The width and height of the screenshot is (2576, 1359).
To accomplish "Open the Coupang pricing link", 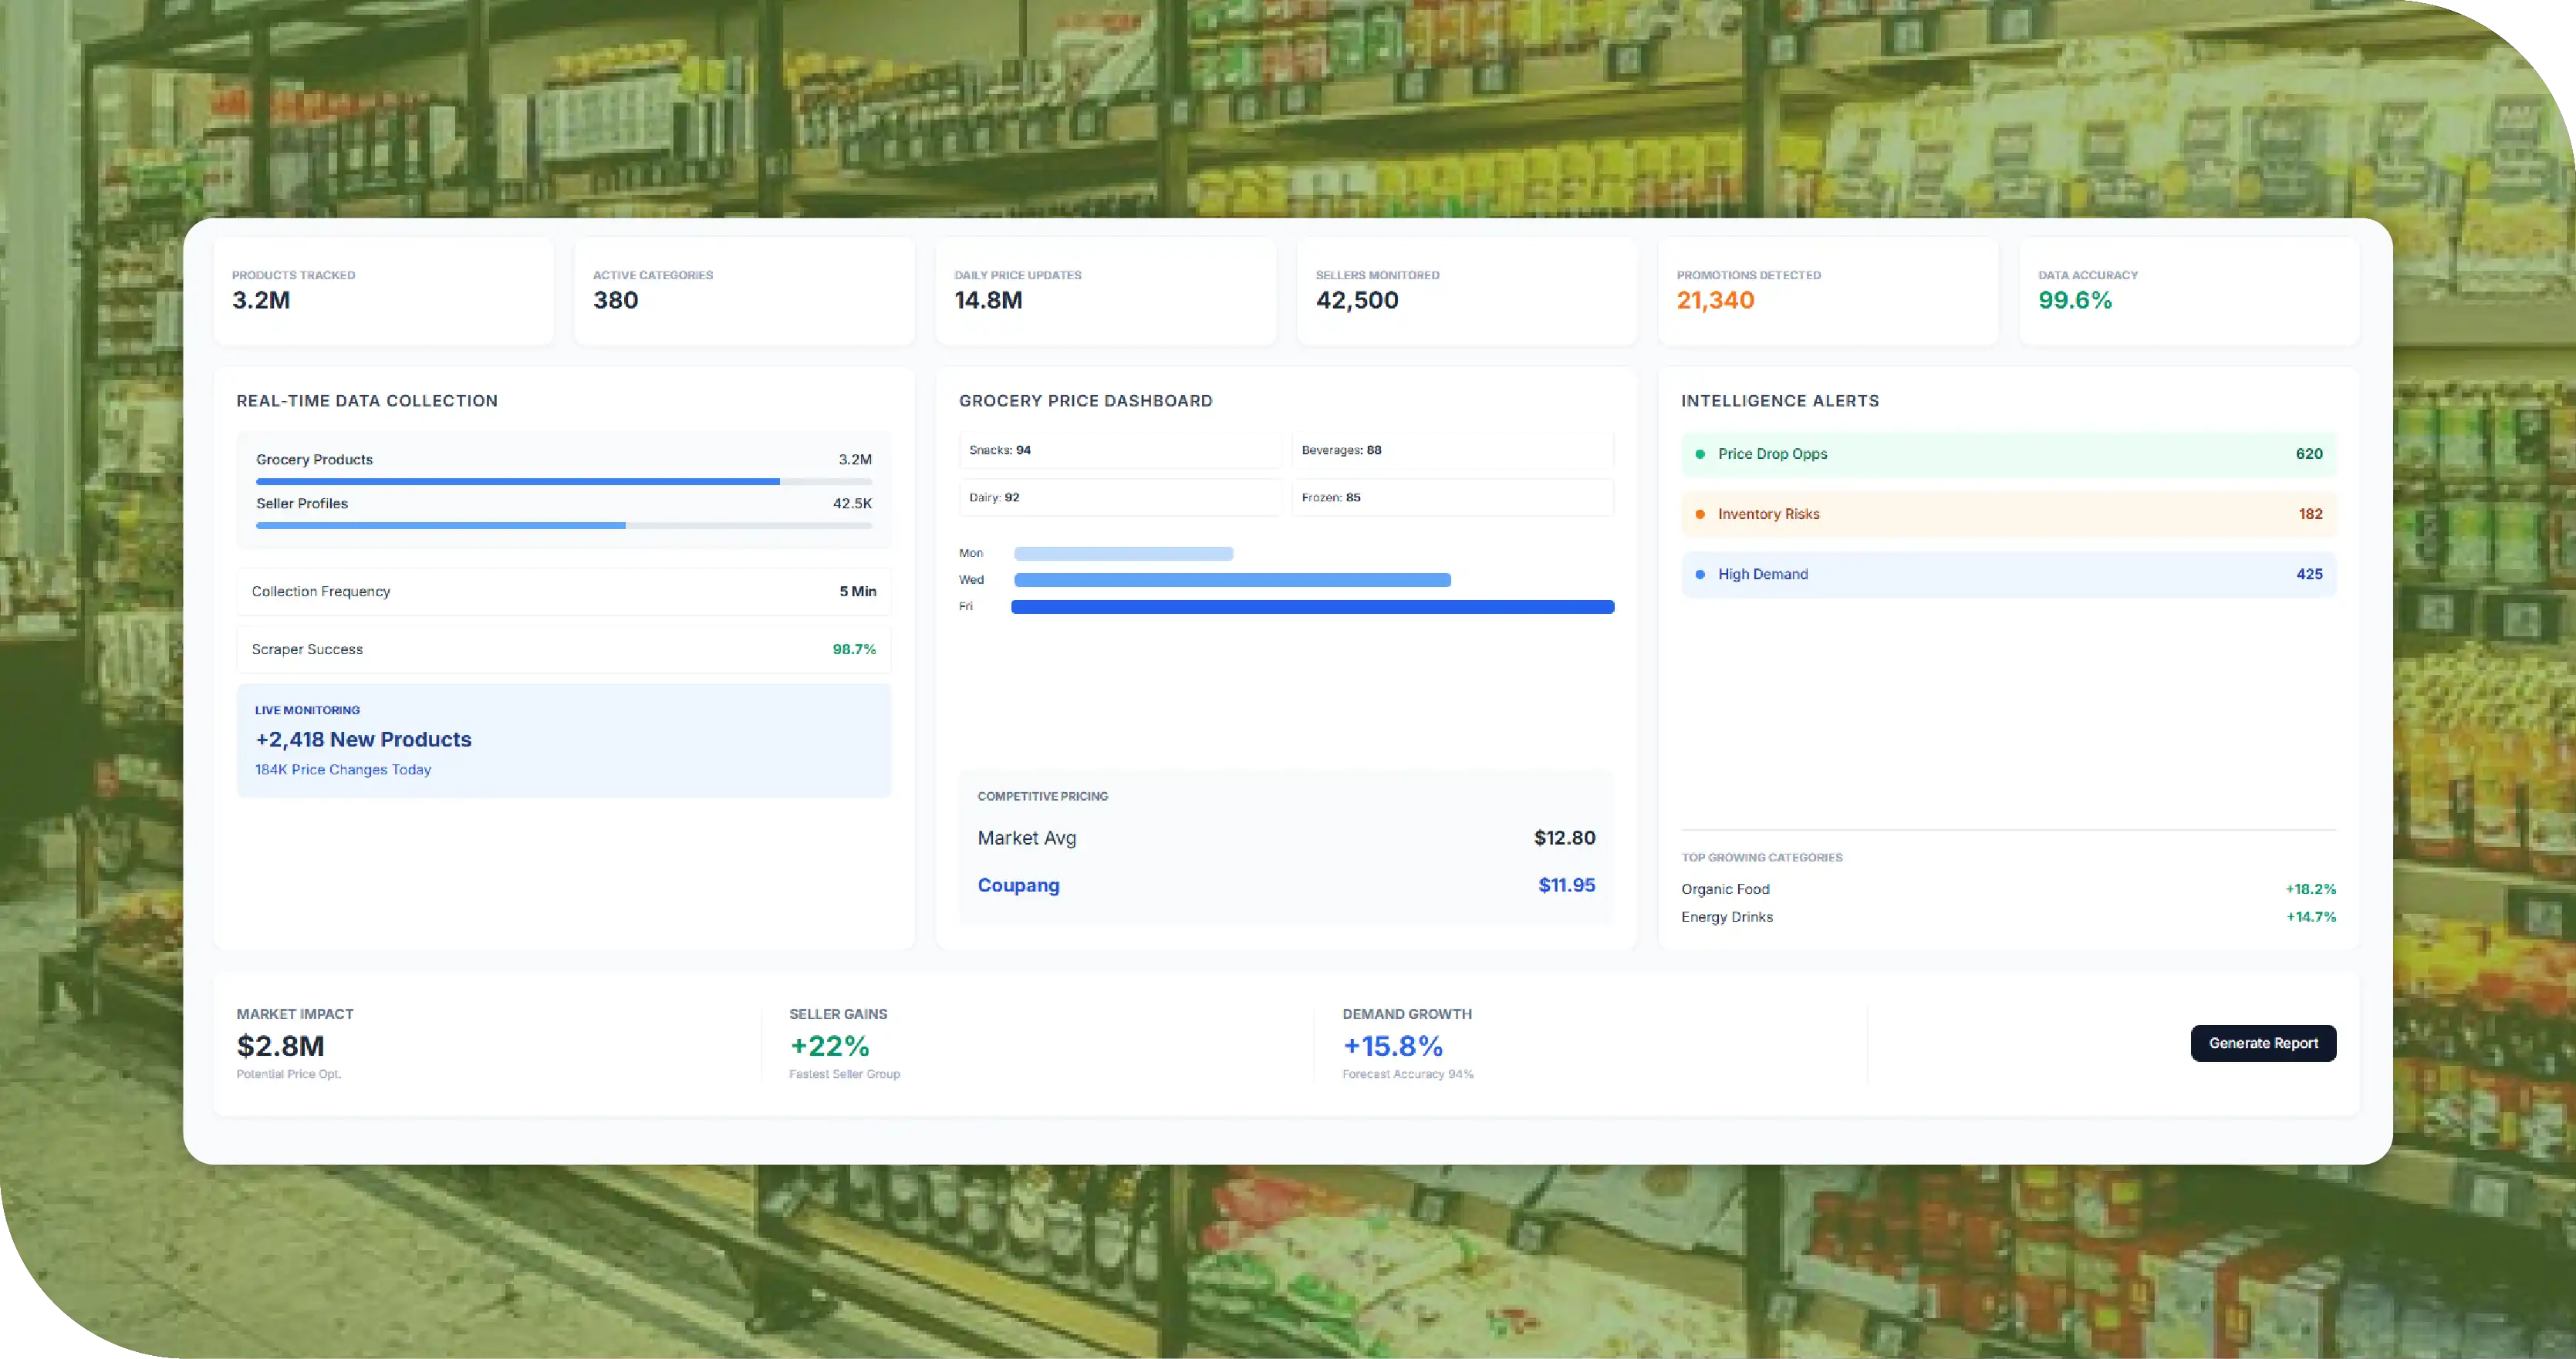I will [1018, 885].
